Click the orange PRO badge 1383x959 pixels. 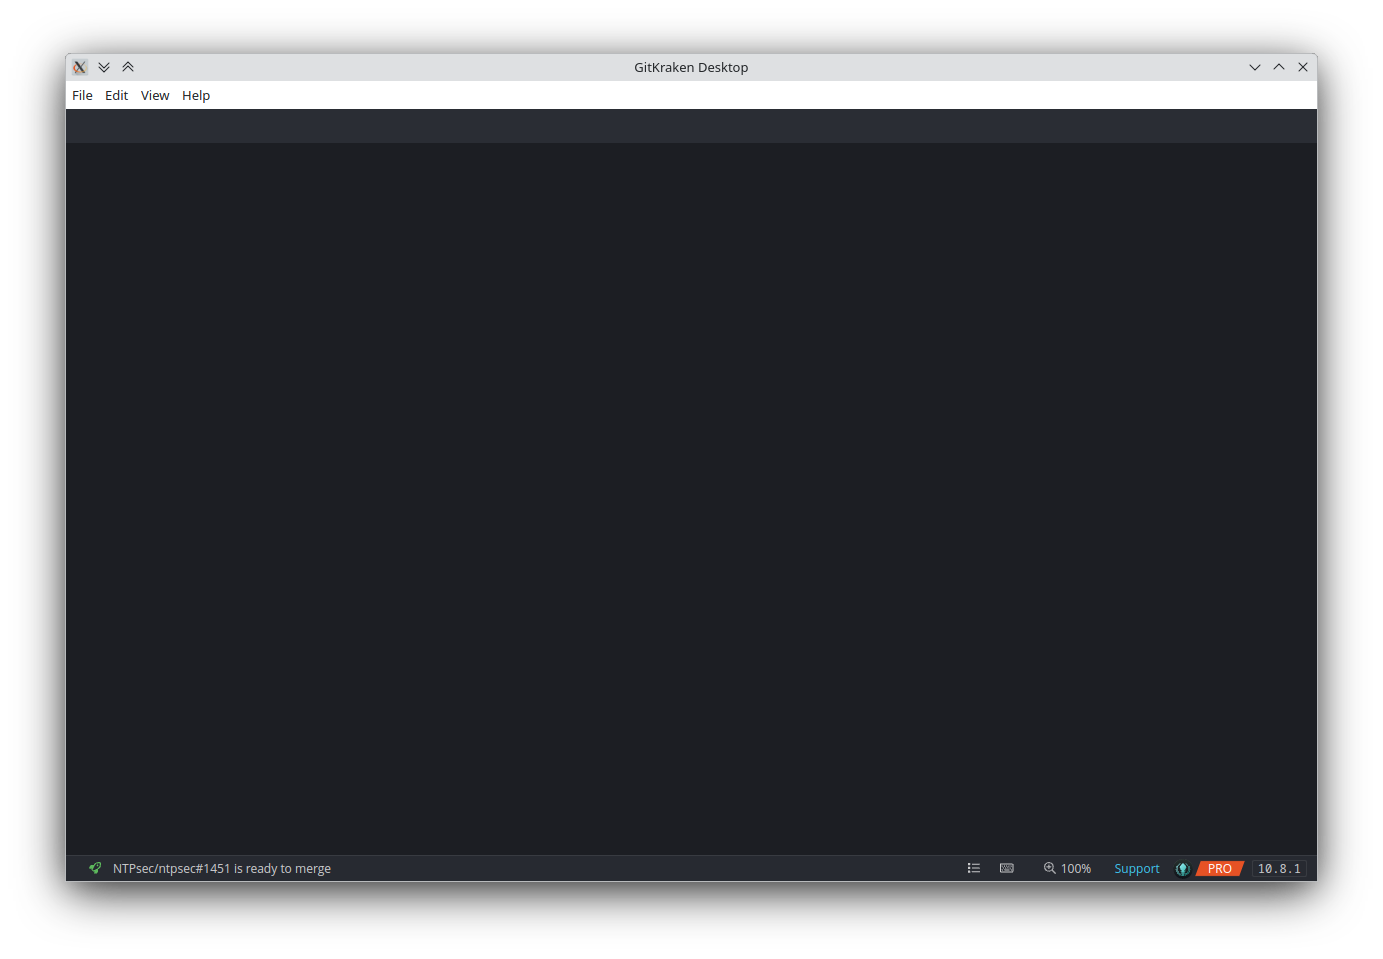[x=1219, y=868]
